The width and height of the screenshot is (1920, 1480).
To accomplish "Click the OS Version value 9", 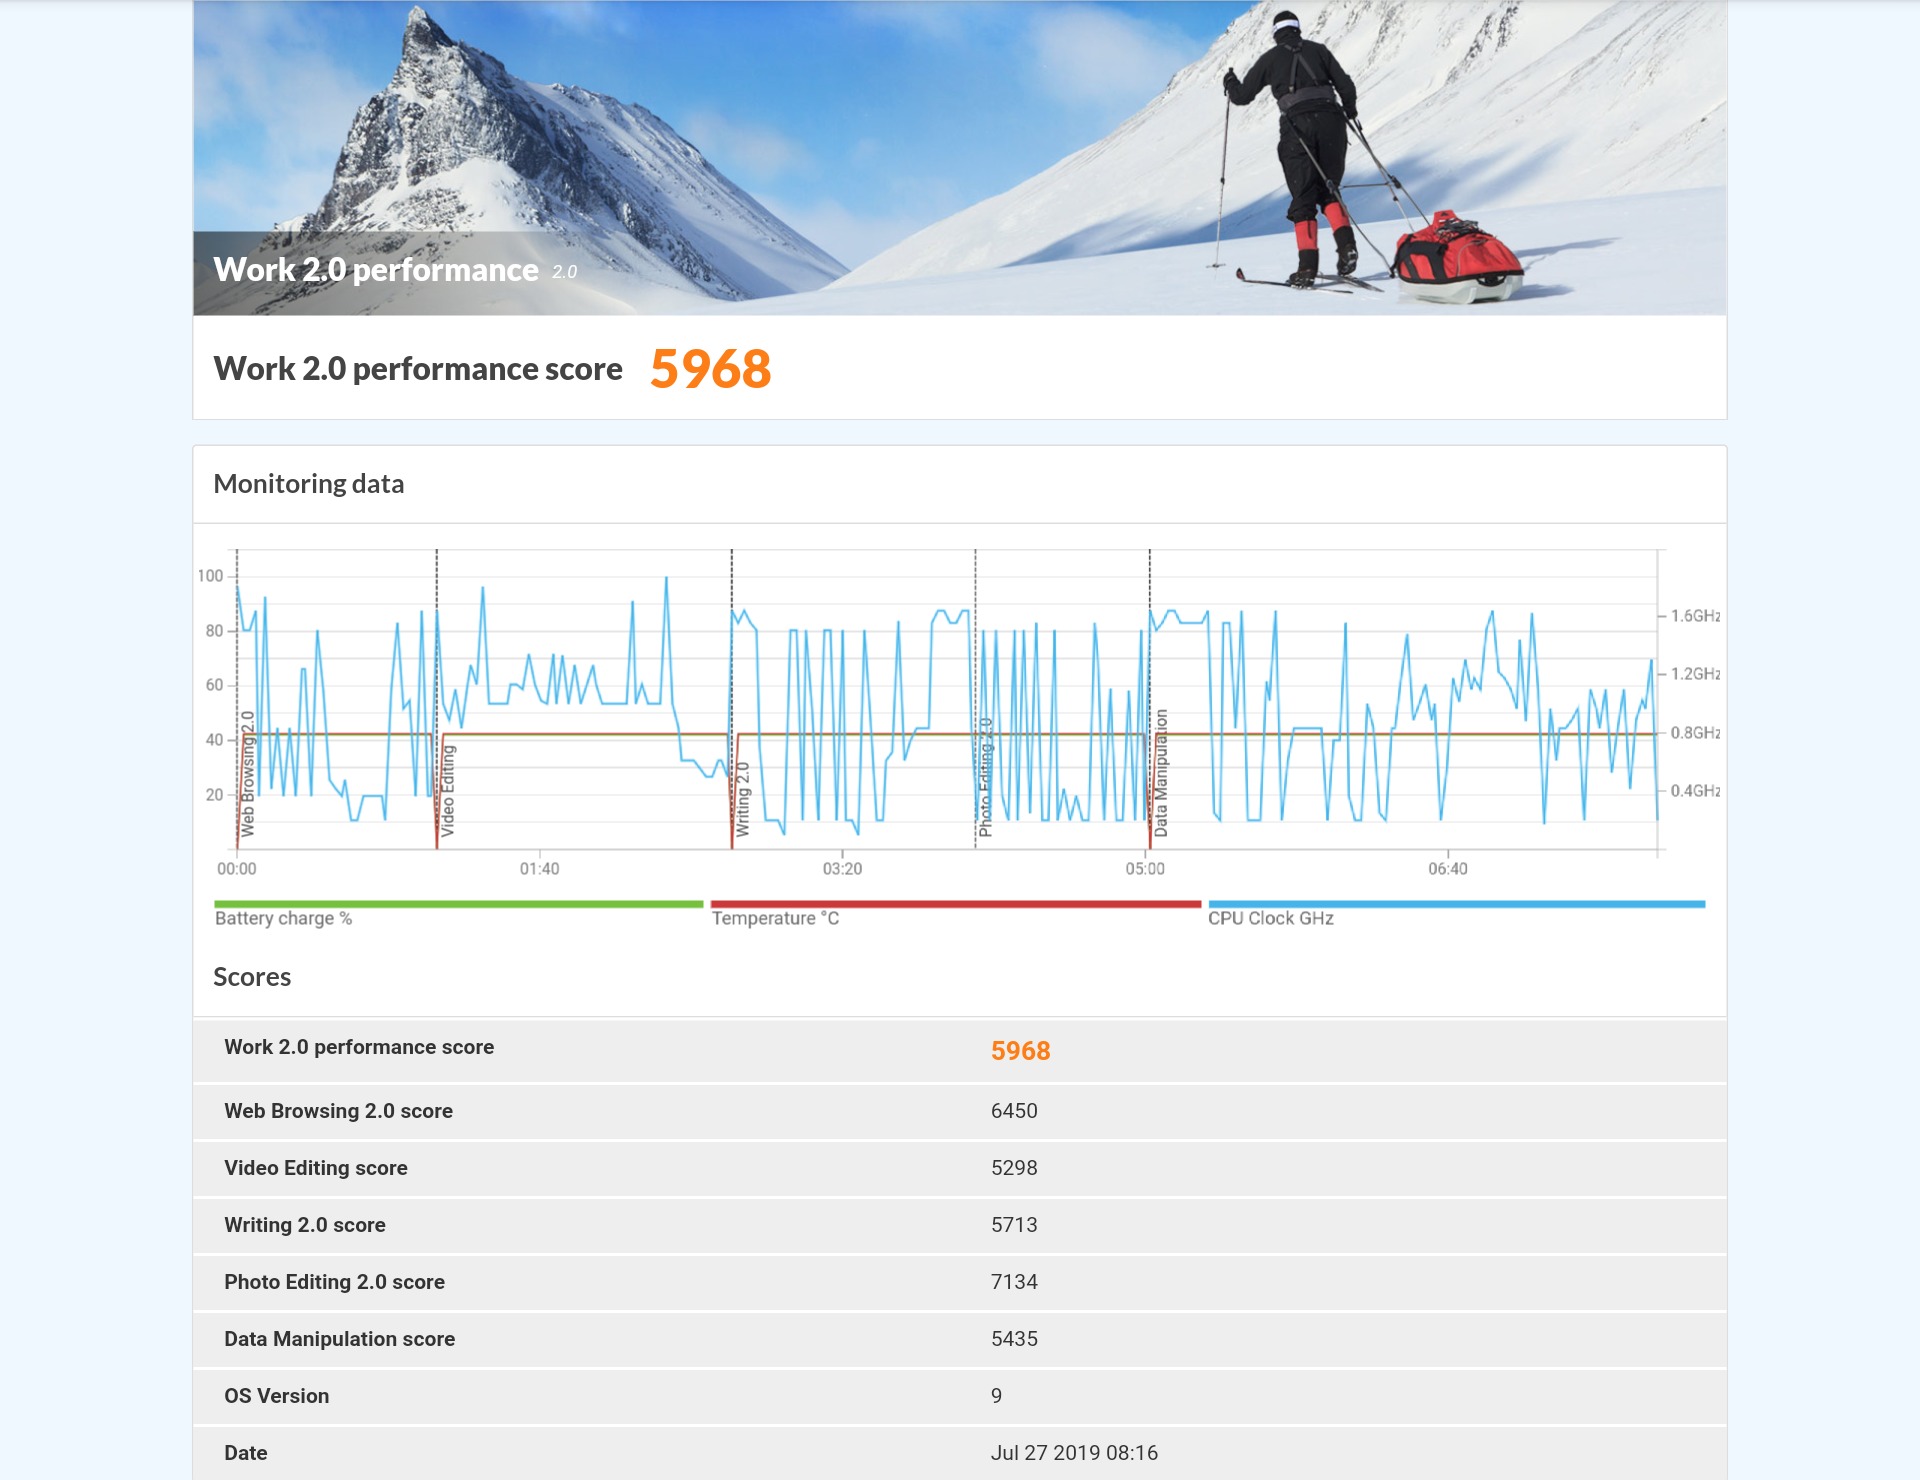I will [x=996, y=1396].
